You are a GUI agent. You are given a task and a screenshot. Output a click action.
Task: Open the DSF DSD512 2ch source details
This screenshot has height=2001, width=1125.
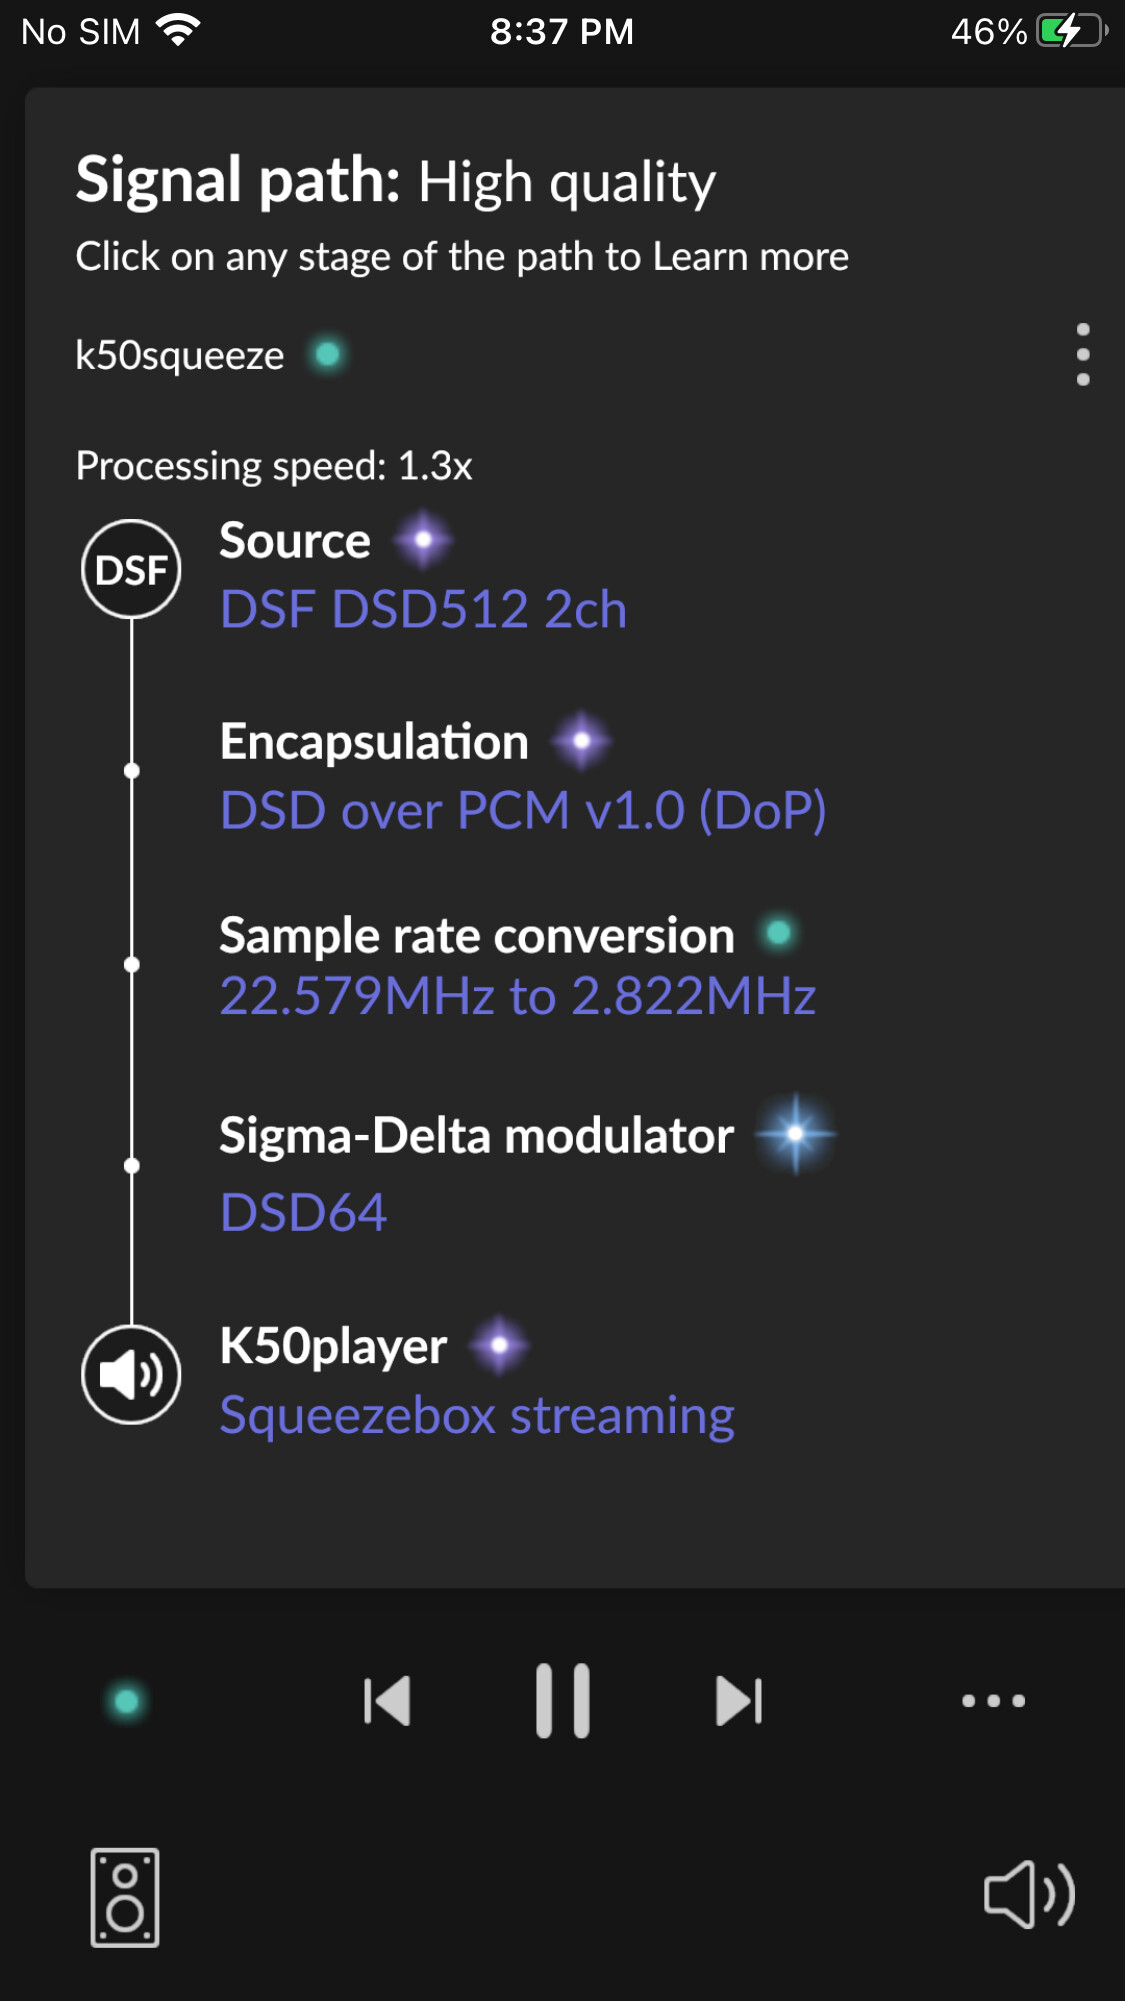tap(423, 609)
